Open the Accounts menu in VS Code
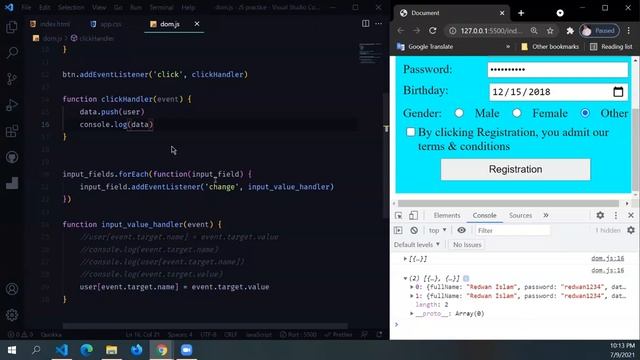Image resolution: width=640 pixels, height=360 pixels. 12,289
